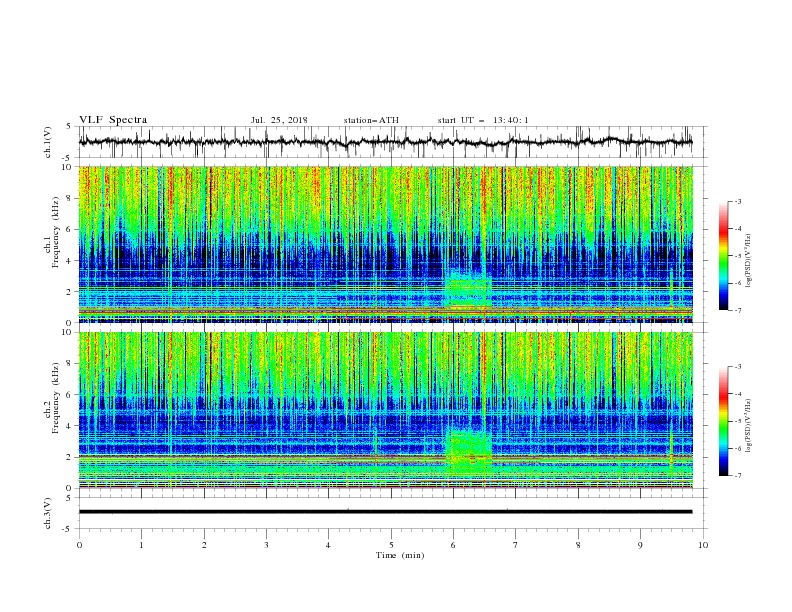Click the "4" kHz tick on ch.2 frequency axis

coord(70,426)
